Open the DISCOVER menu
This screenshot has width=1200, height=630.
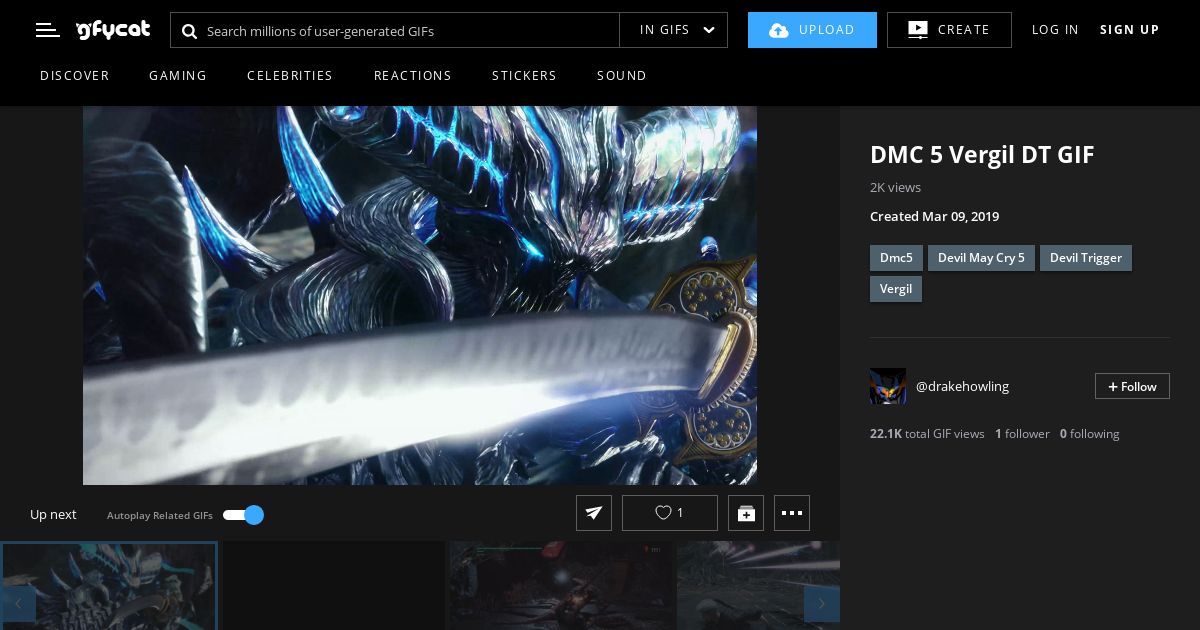75,76
